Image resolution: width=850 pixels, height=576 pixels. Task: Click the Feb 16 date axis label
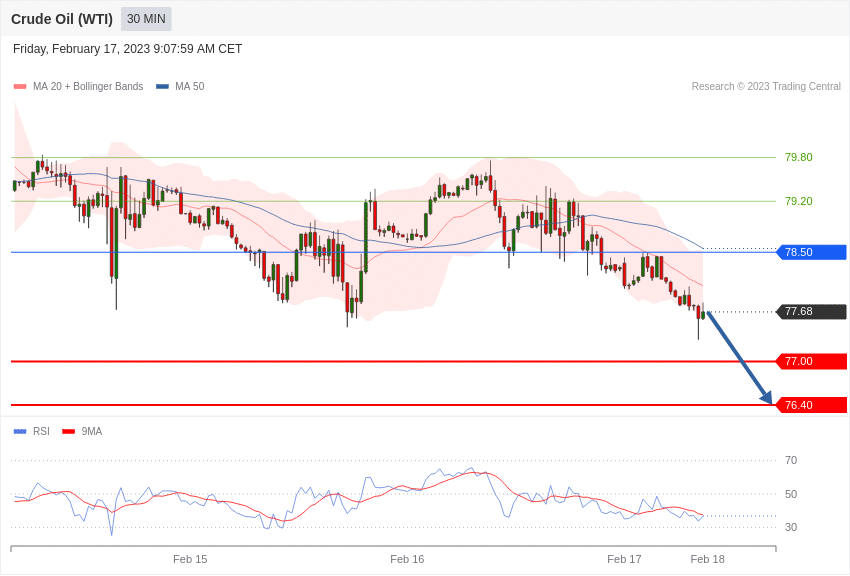tap(407, 559)
